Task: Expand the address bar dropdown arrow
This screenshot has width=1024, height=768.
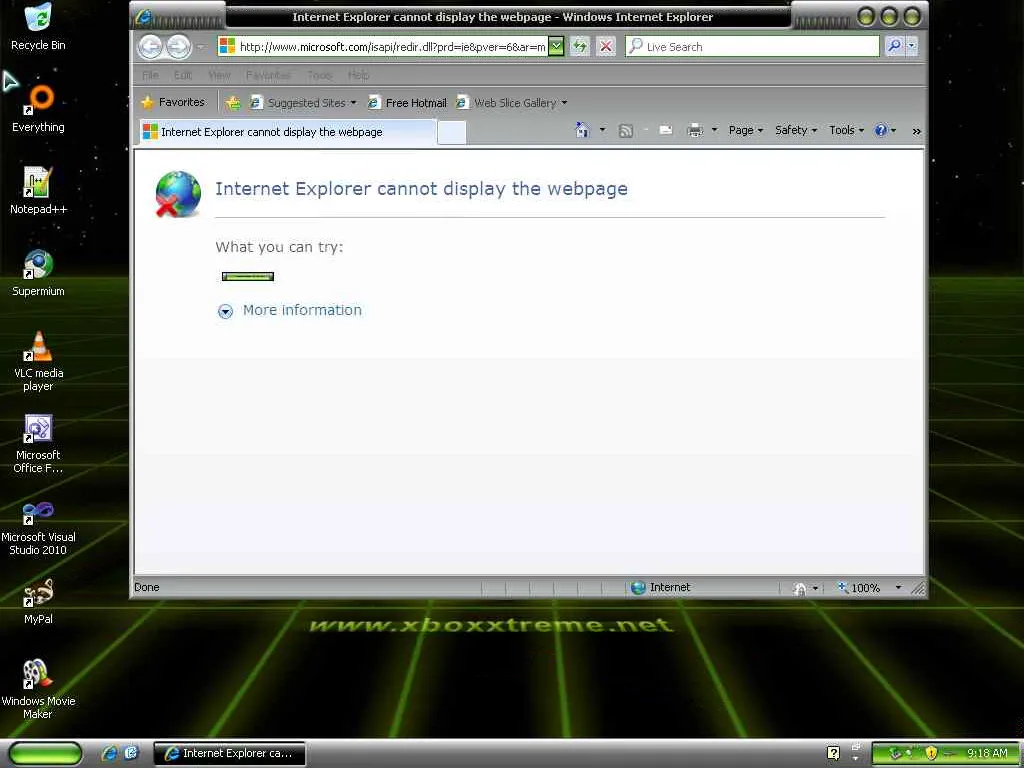Action: click(x=555, y=46)
